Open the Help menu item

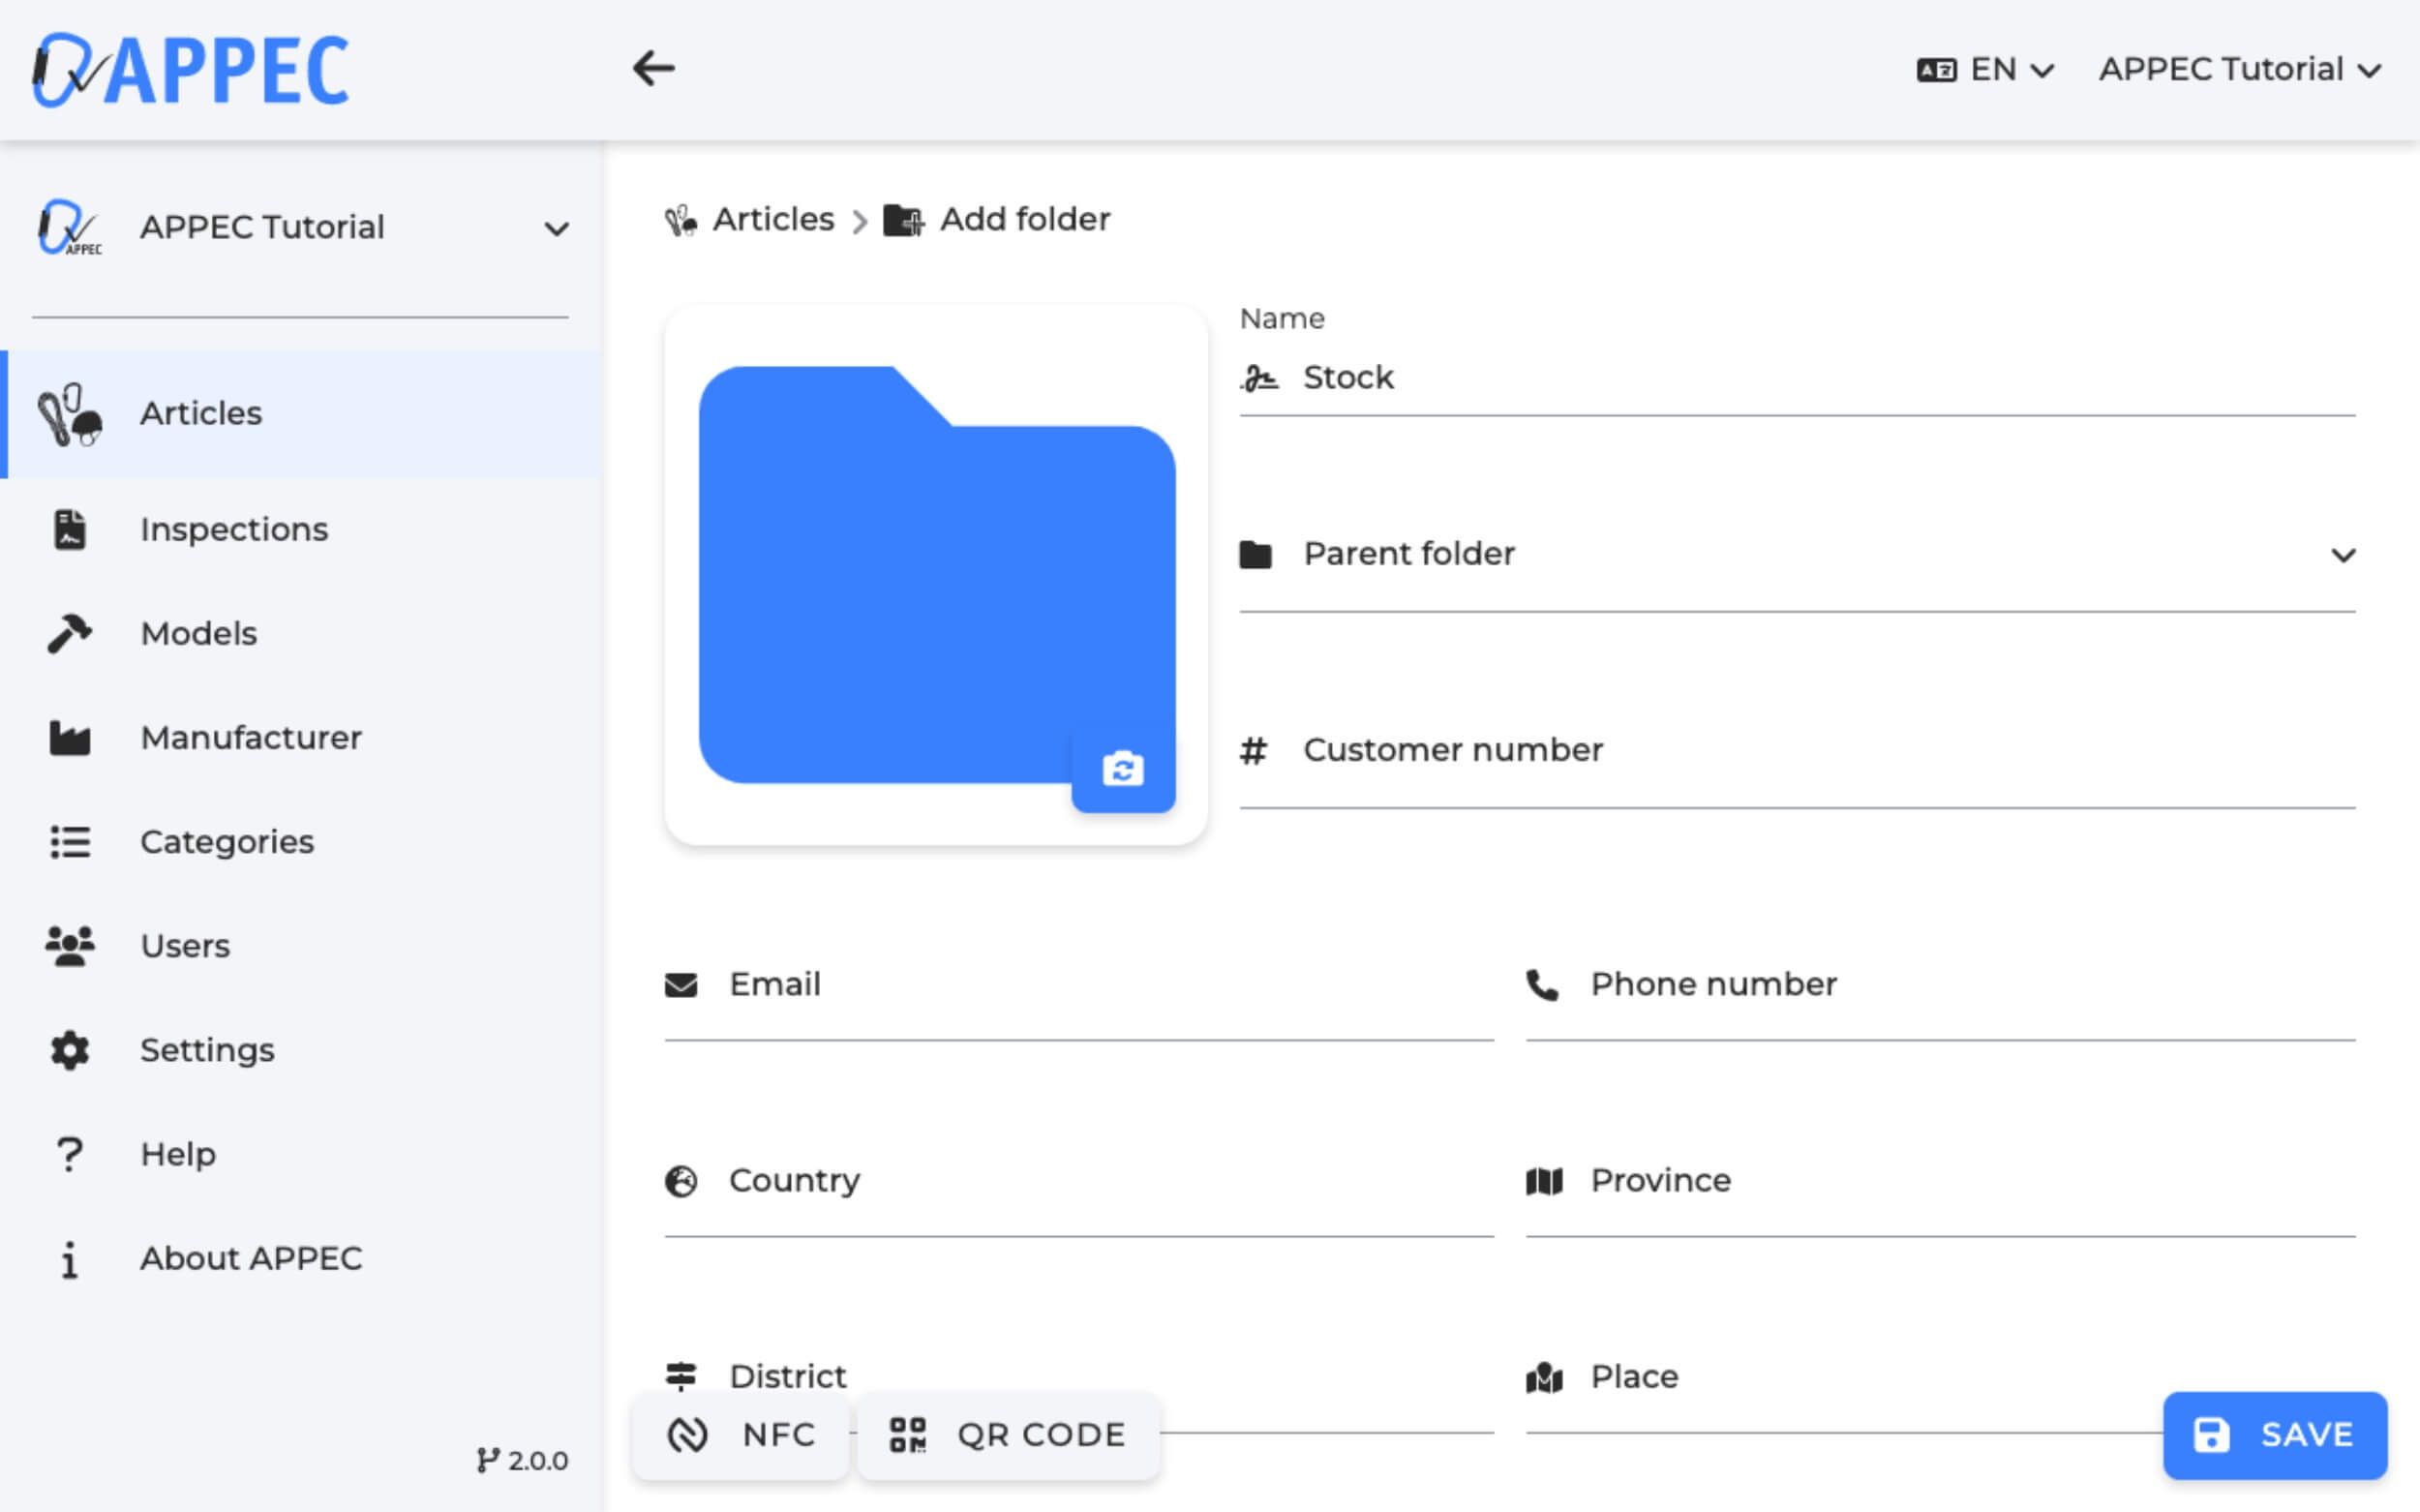[x=178, y=1154]
